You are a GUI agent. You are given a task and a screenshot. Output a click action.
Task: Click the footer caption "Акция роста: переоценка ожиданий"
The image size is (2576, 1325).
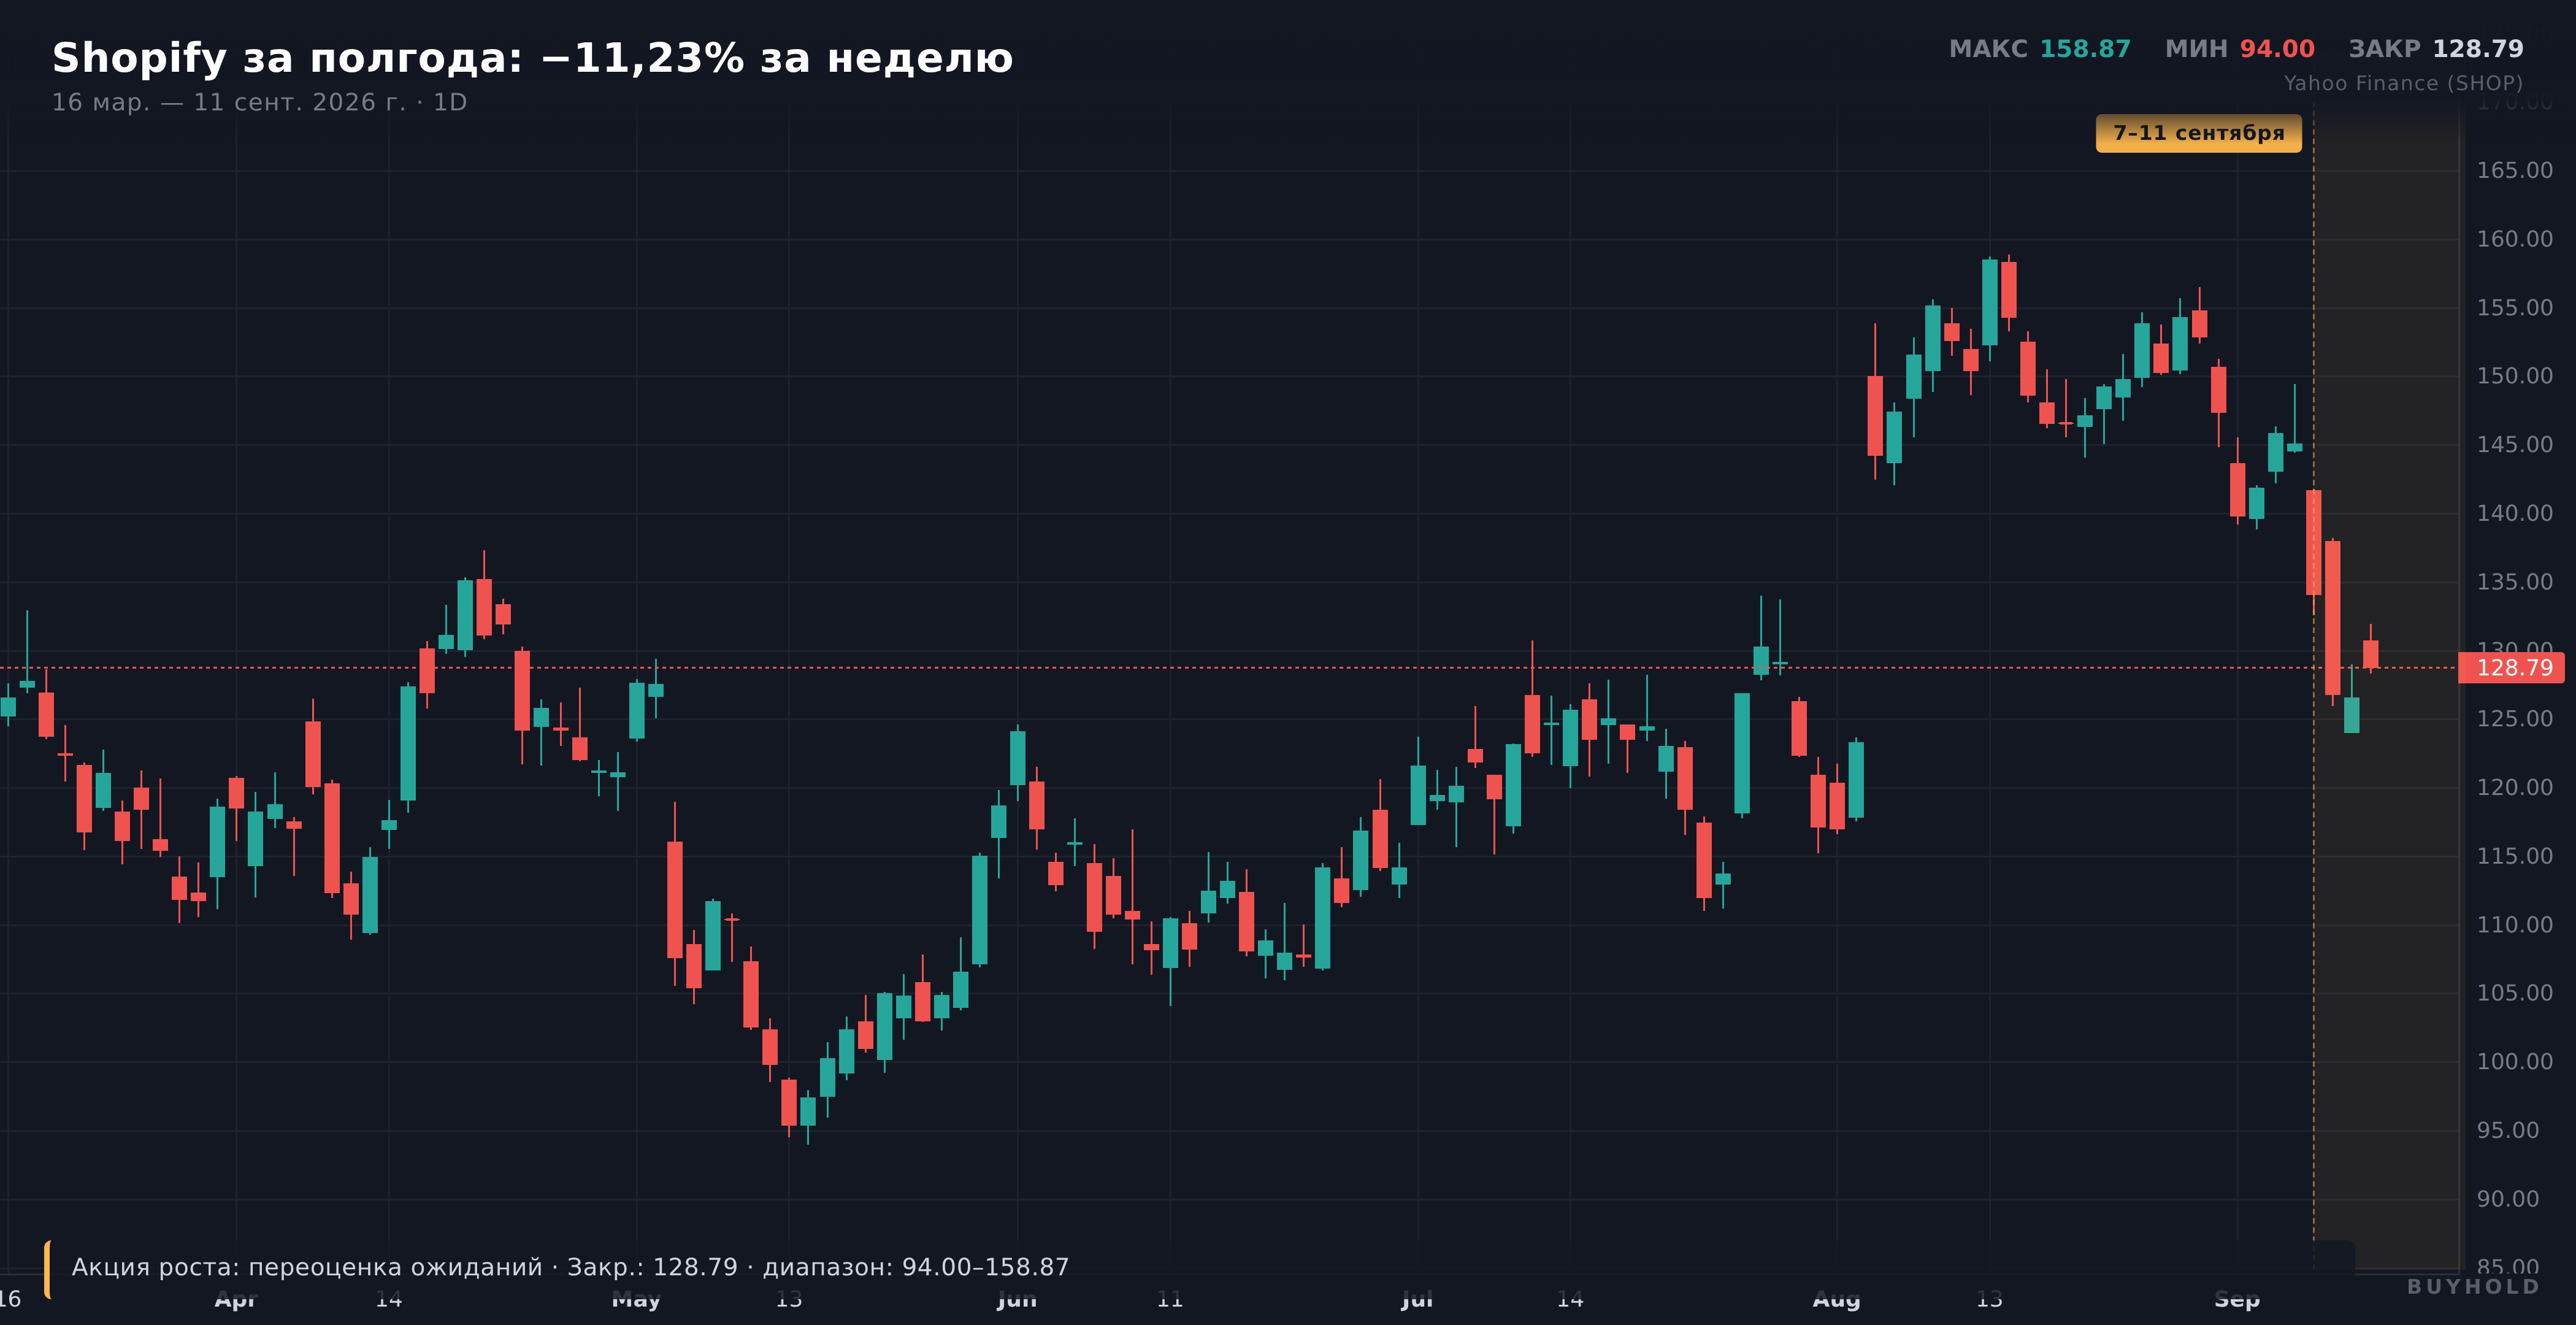[307, 1267]
